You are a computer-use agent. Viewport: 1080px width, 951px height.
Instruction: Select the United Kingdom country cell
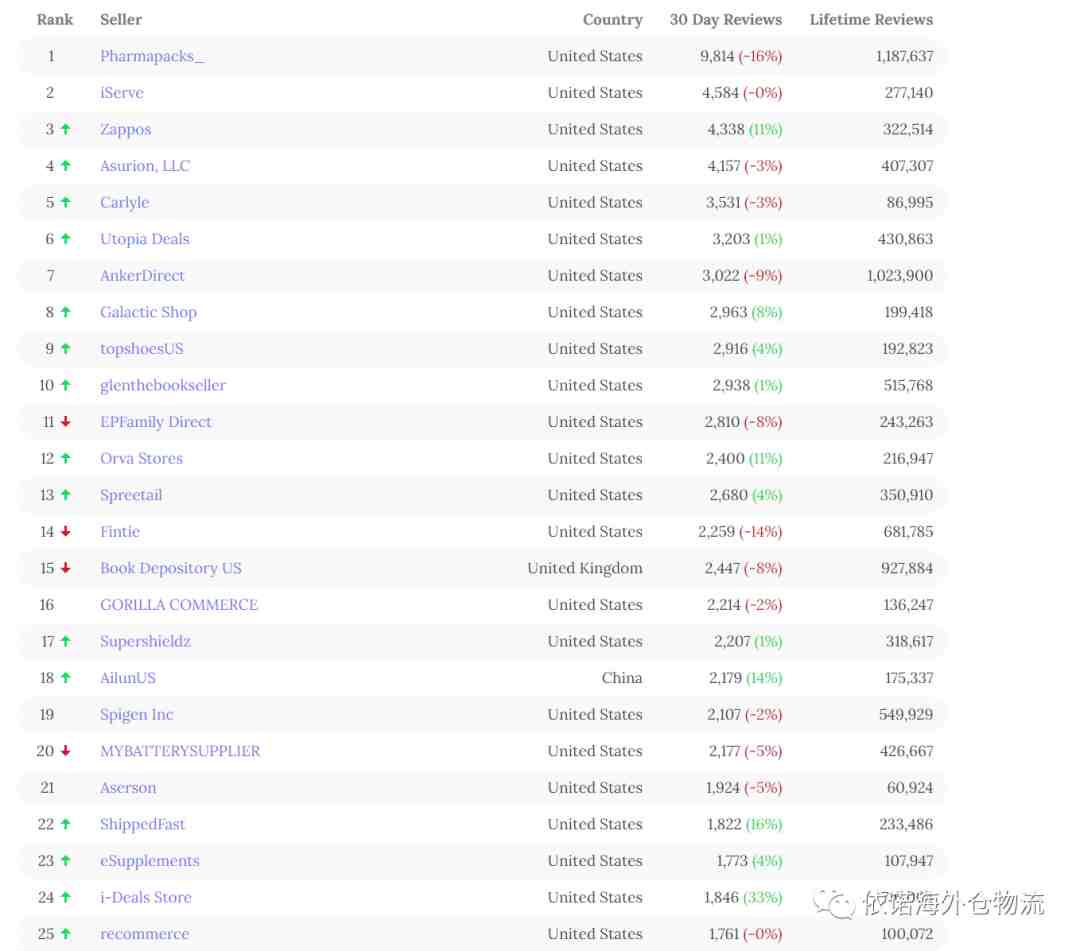[585, 567]
